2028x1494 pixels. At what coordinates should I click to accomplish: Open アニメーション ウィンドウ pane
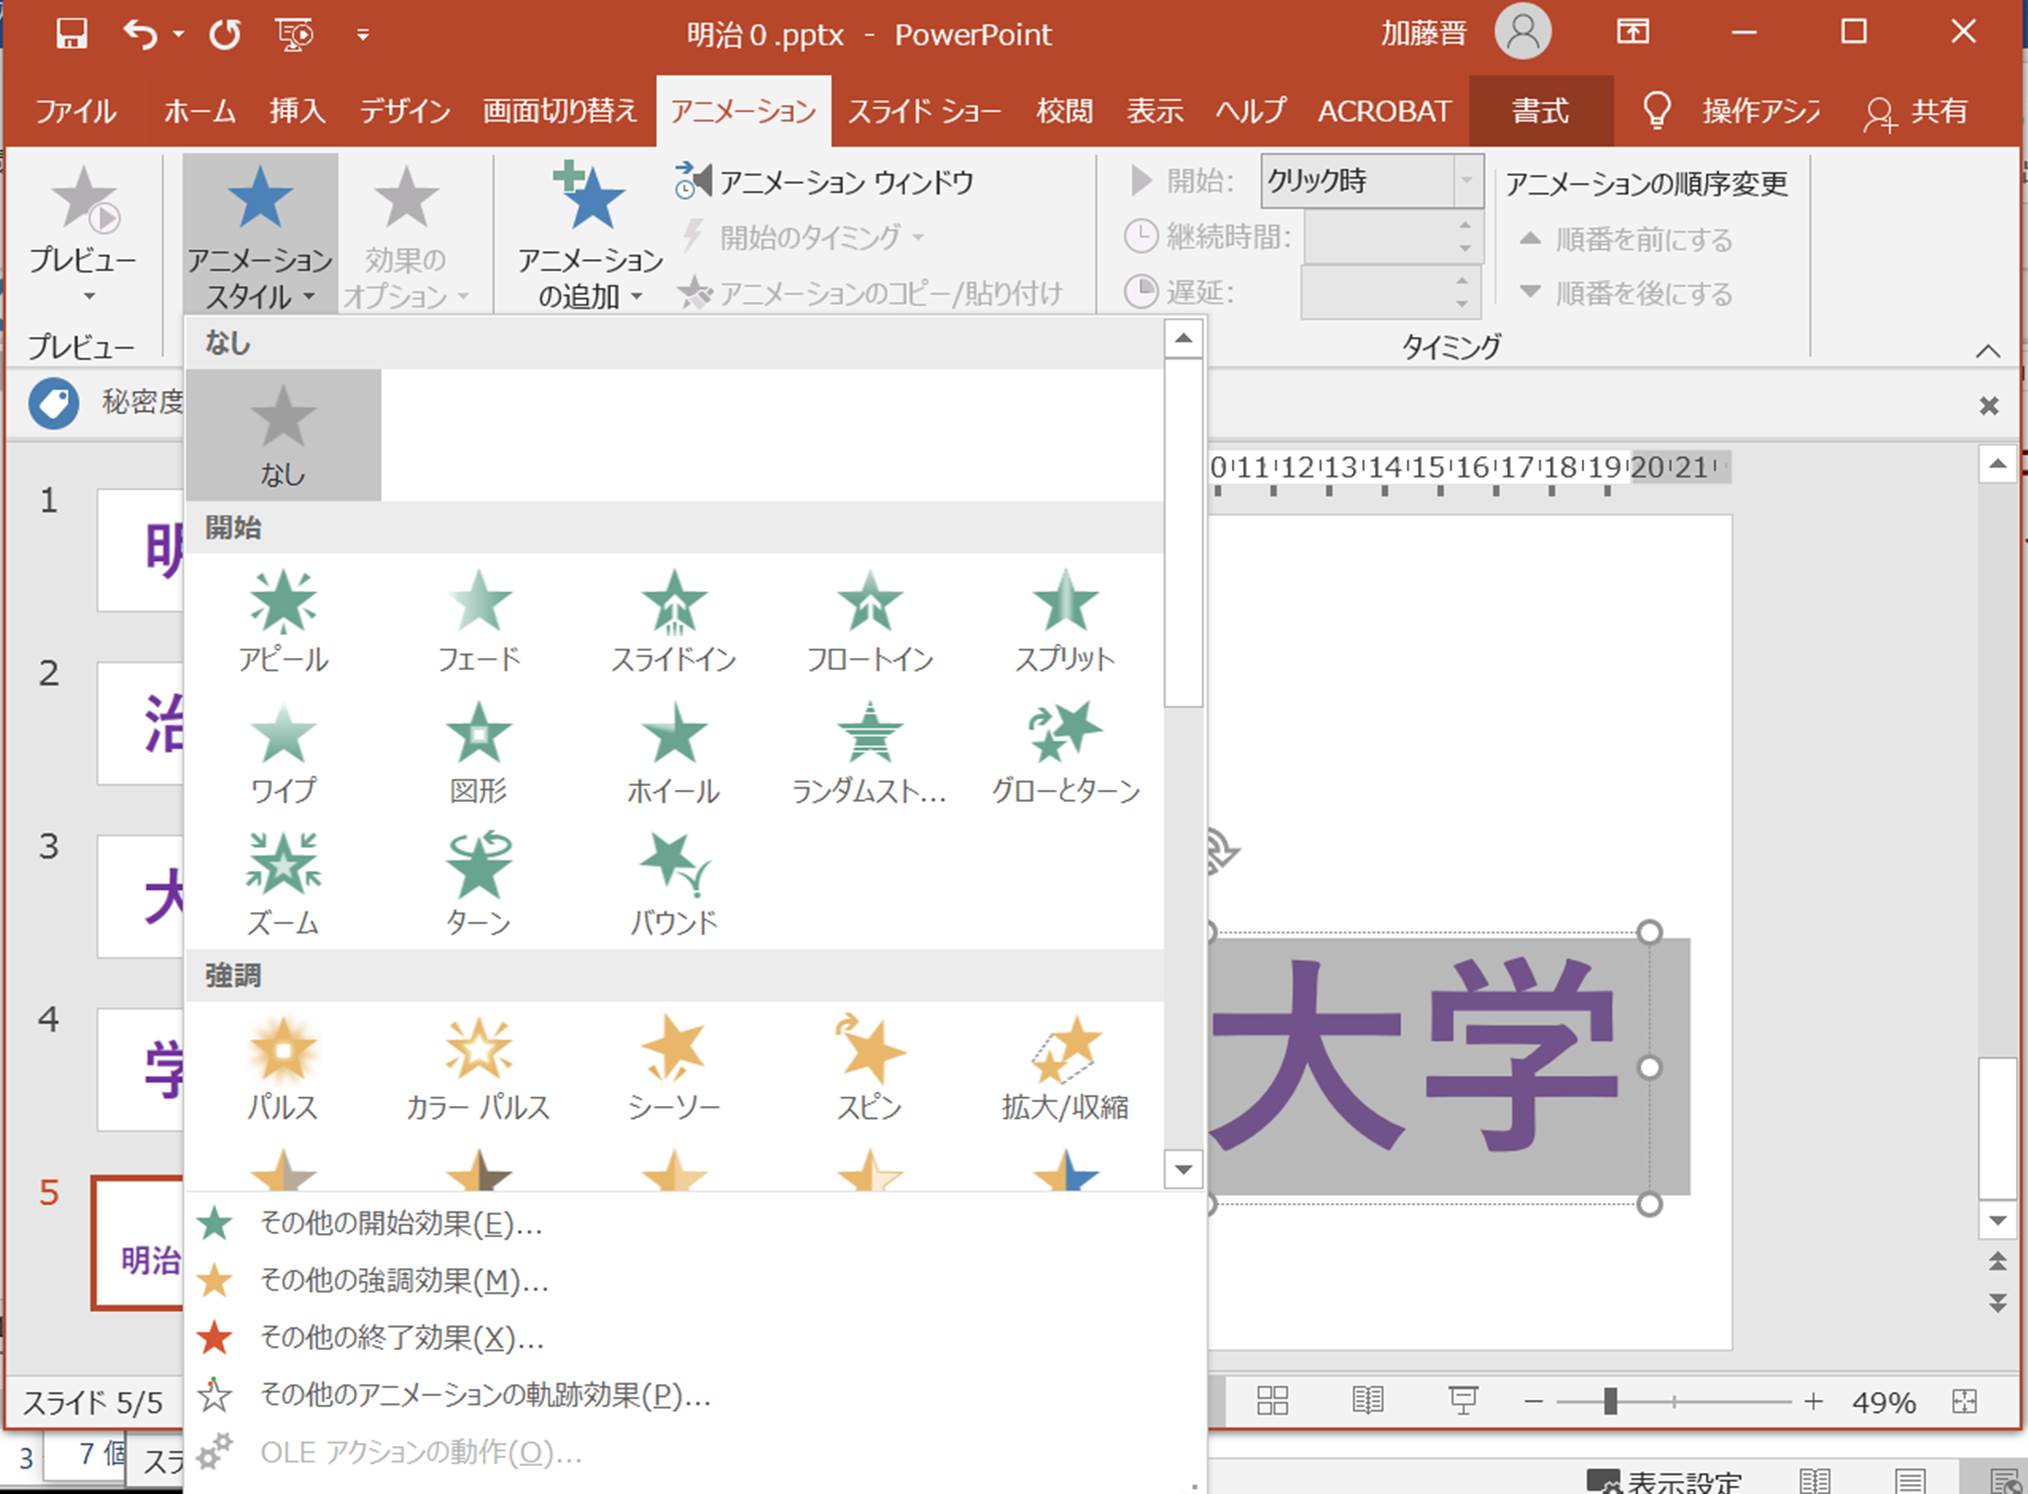824,182
